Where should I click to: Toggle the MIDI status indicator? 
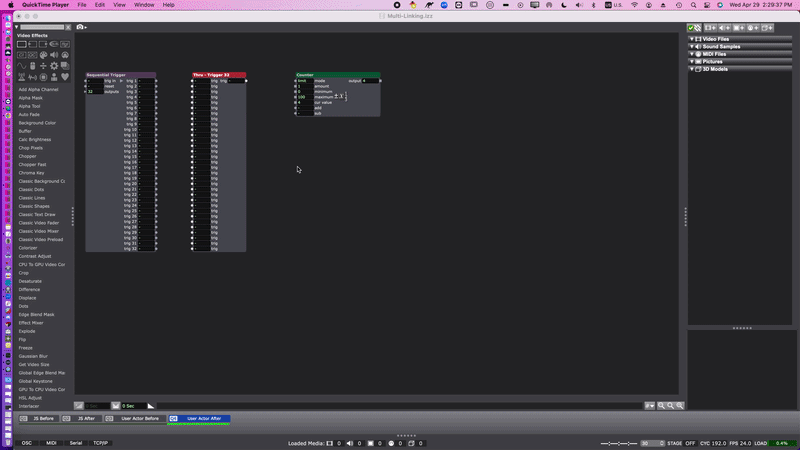(51, 442)
